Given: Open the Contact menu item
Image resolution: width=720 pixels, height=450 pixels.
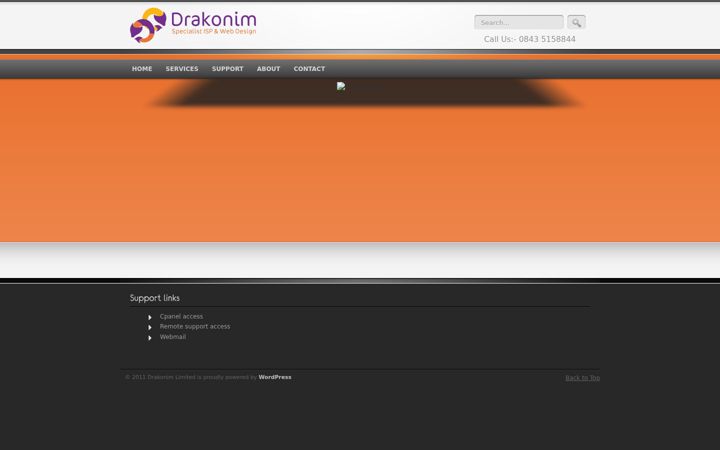Looking at the screenshot, I should click(x=309, y=69).
